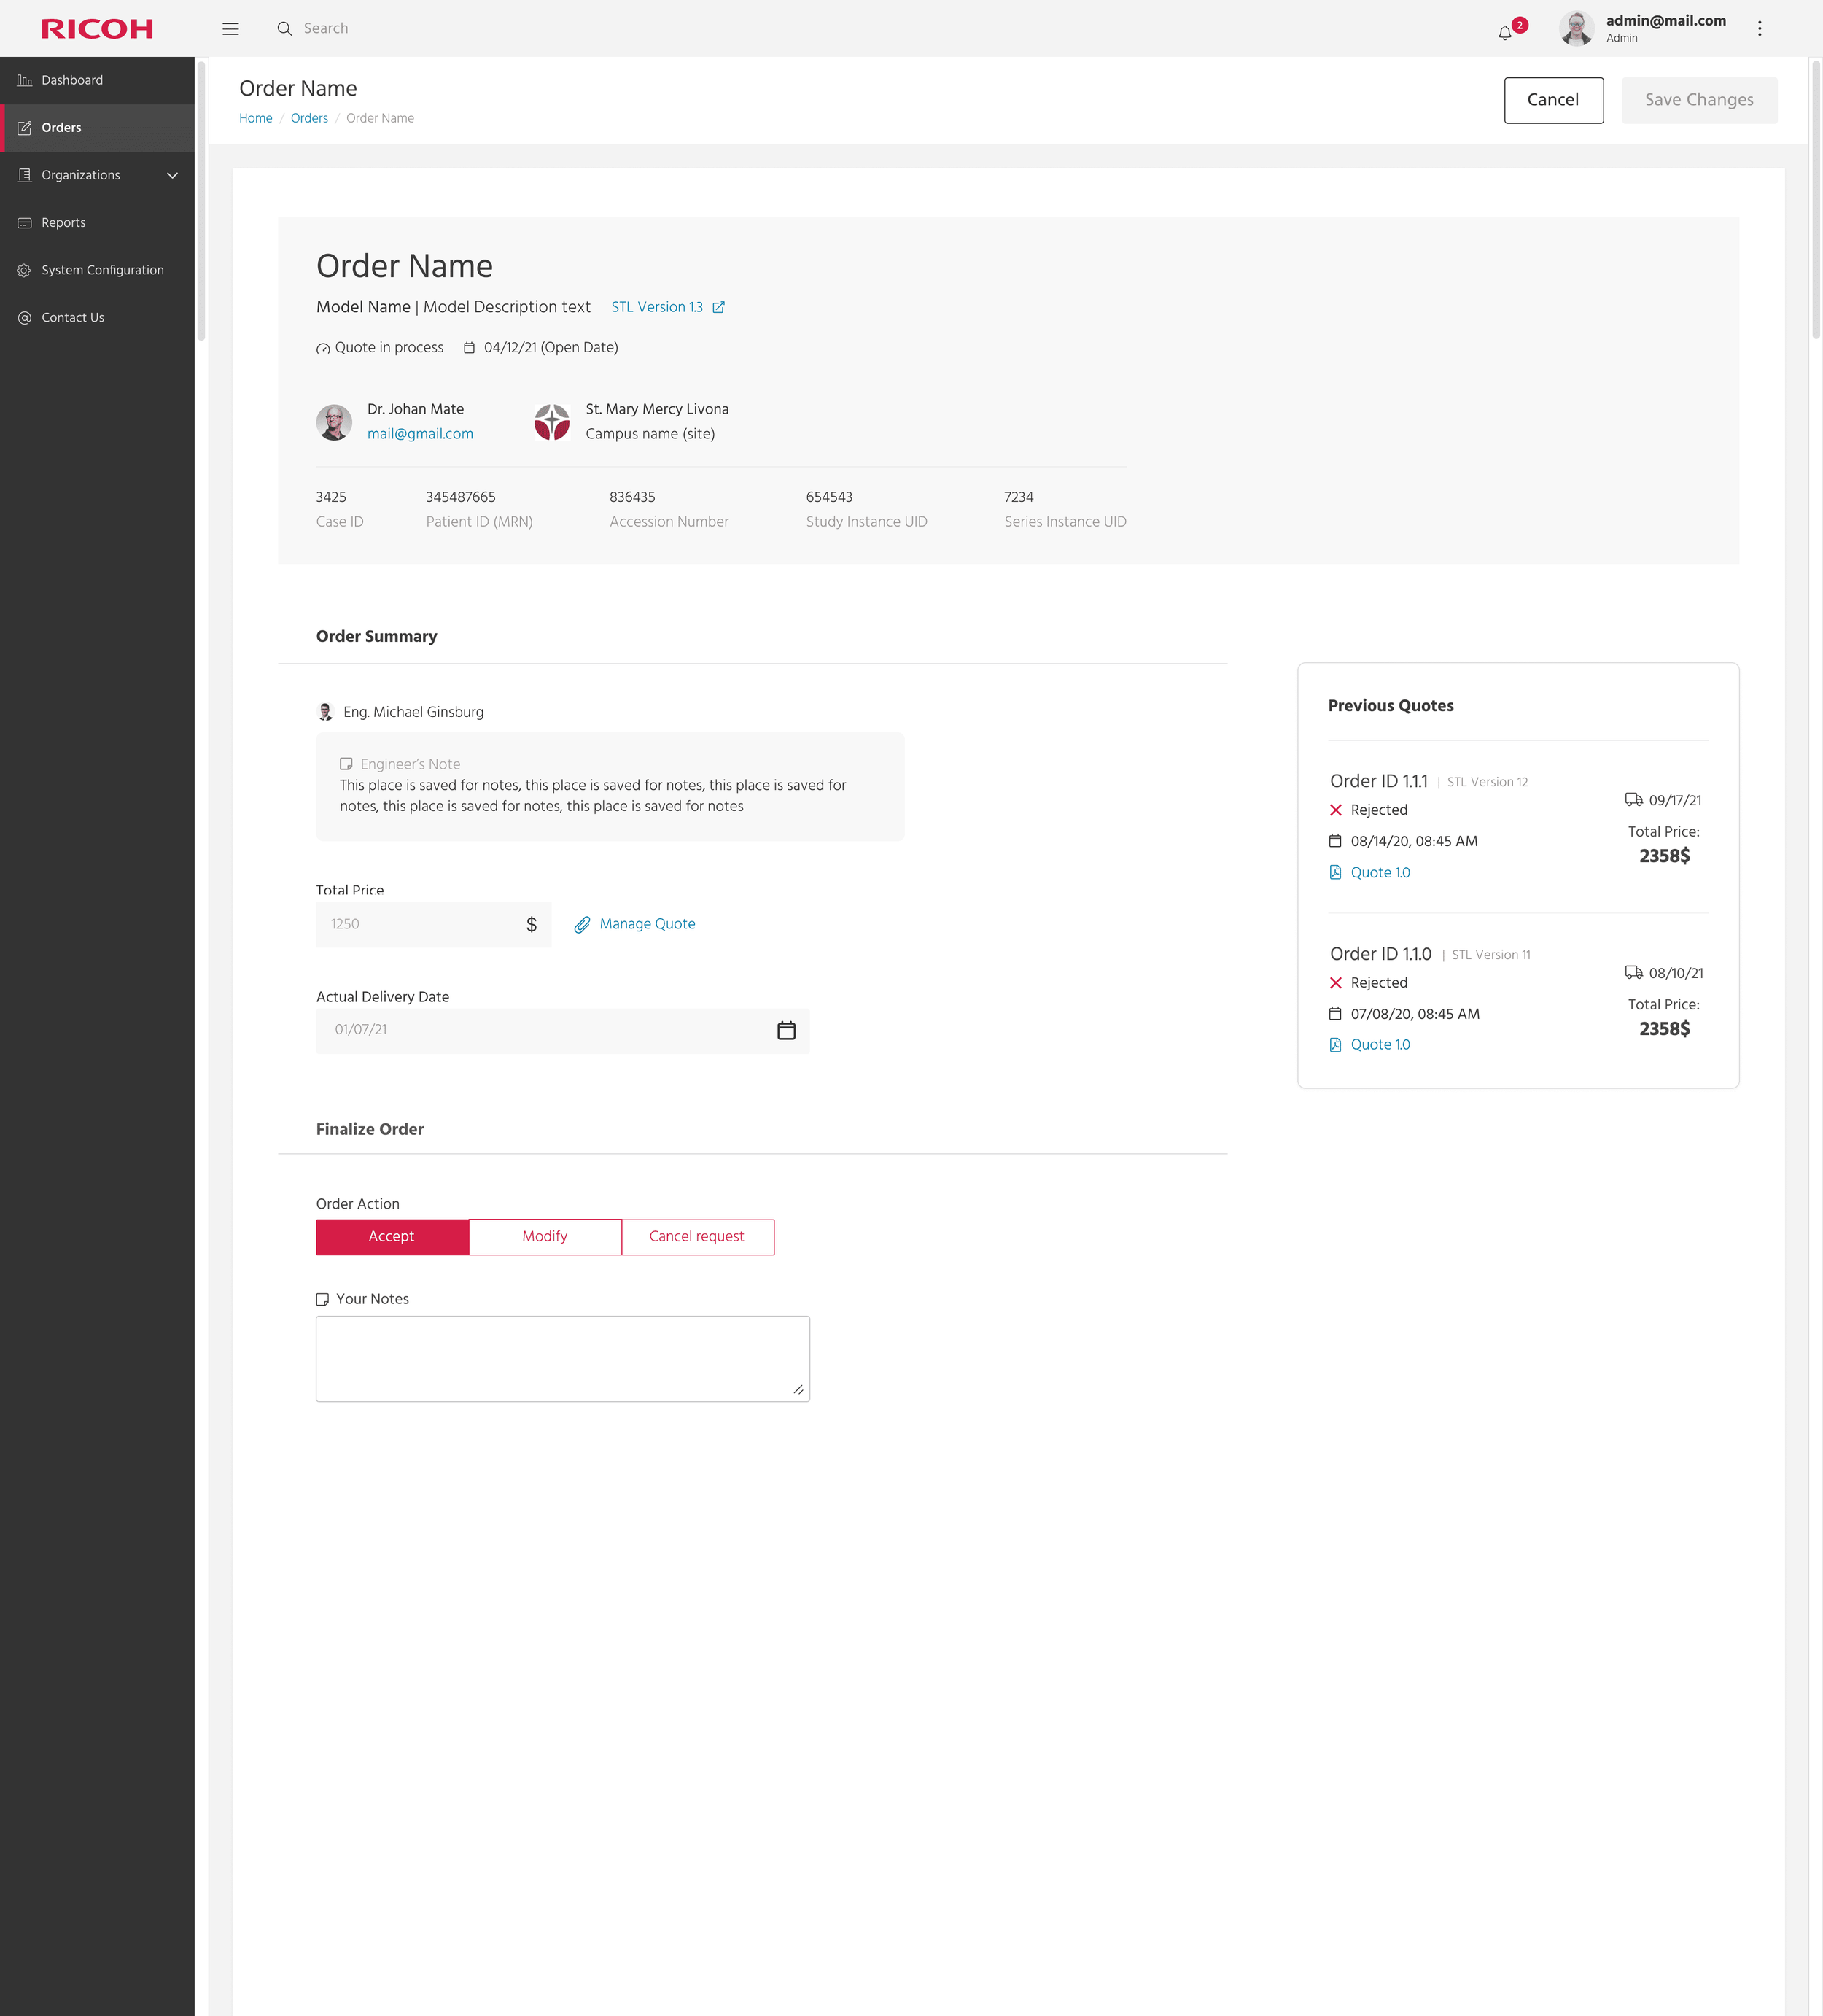Expand the Organizations sidebar chevron

[172, 175]
